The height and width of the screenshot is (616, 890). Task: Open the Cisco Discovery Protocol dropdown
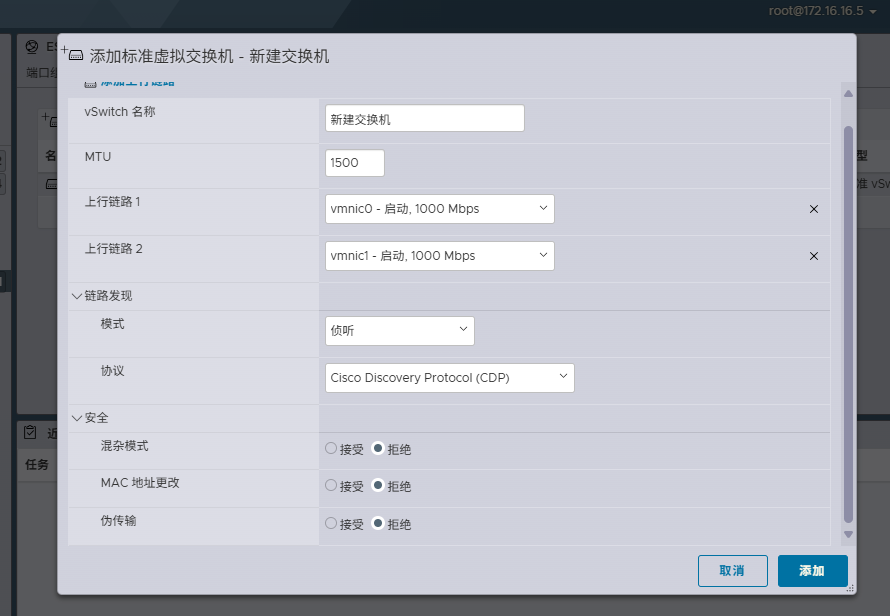(x=449, y=377)
